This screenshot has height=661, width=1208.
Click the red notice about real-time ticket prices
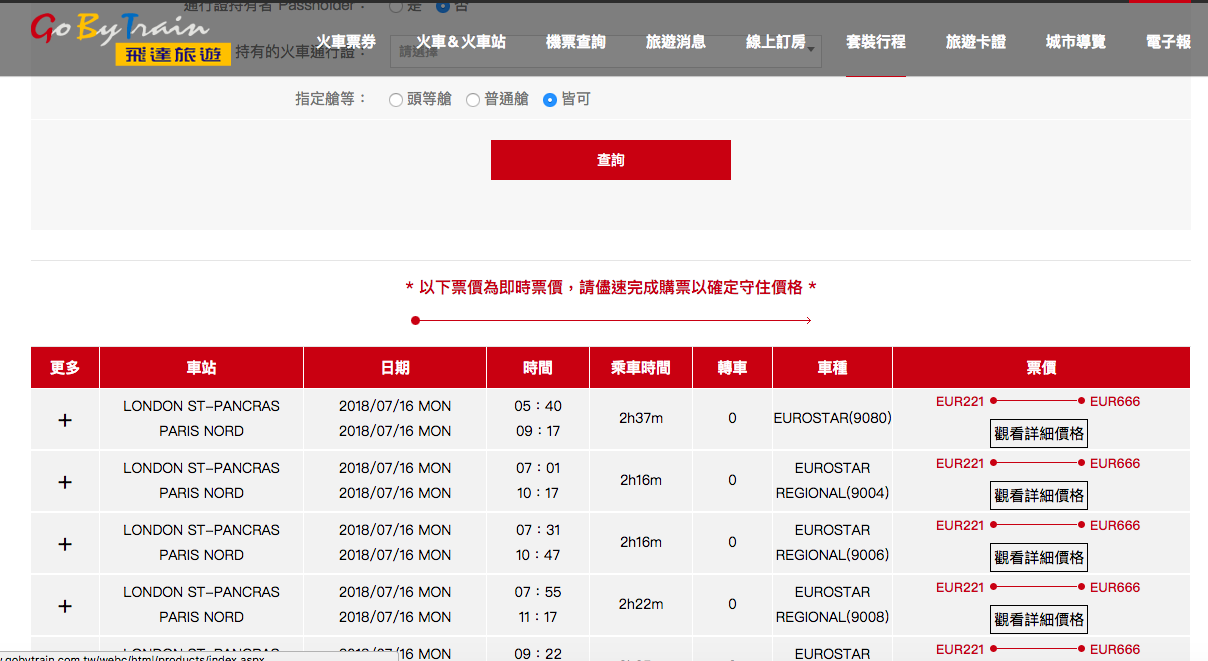[611, 288]
